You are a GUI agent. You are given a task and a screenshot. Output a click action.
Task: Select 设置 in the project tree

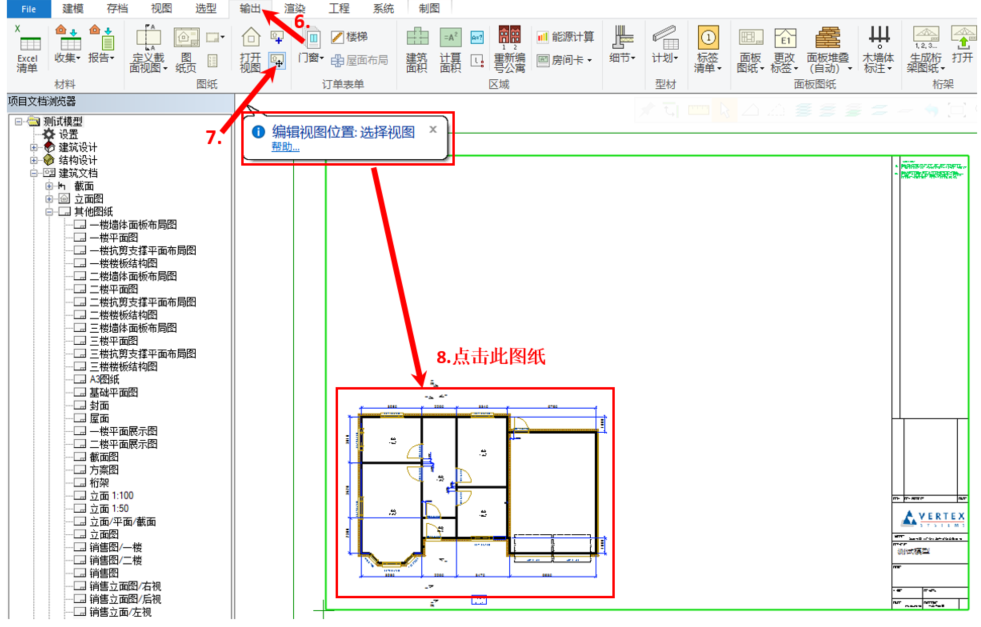coord(68,135)
